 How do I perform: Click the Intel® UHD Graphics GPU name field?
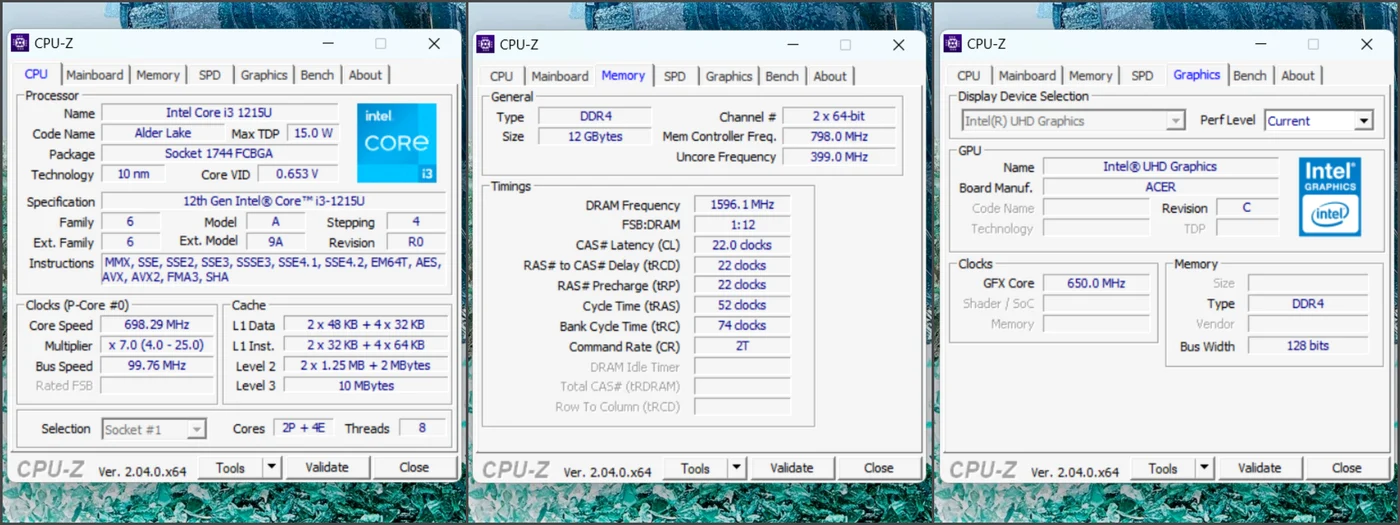tap(1161, 166)
